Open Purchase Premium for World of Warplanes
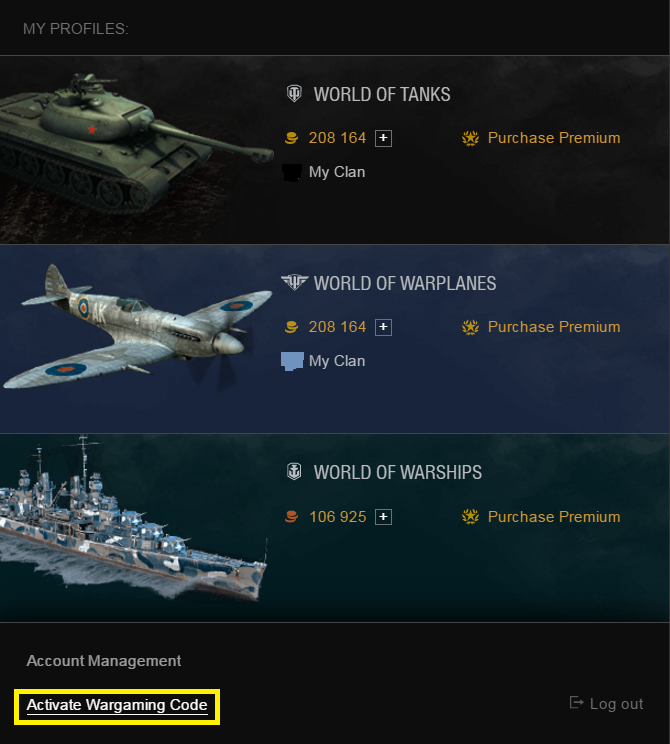This screenshot has width=670, height=744. [554, 327]
